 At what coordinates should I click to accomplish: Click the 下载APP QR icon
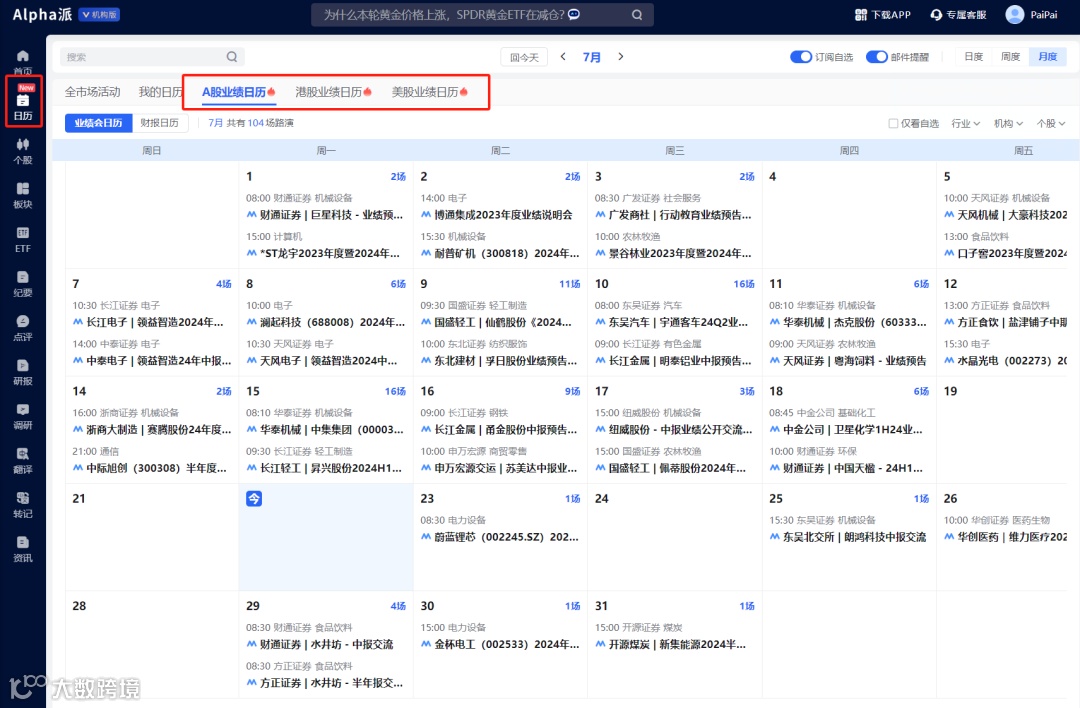[x=860, y=14]
